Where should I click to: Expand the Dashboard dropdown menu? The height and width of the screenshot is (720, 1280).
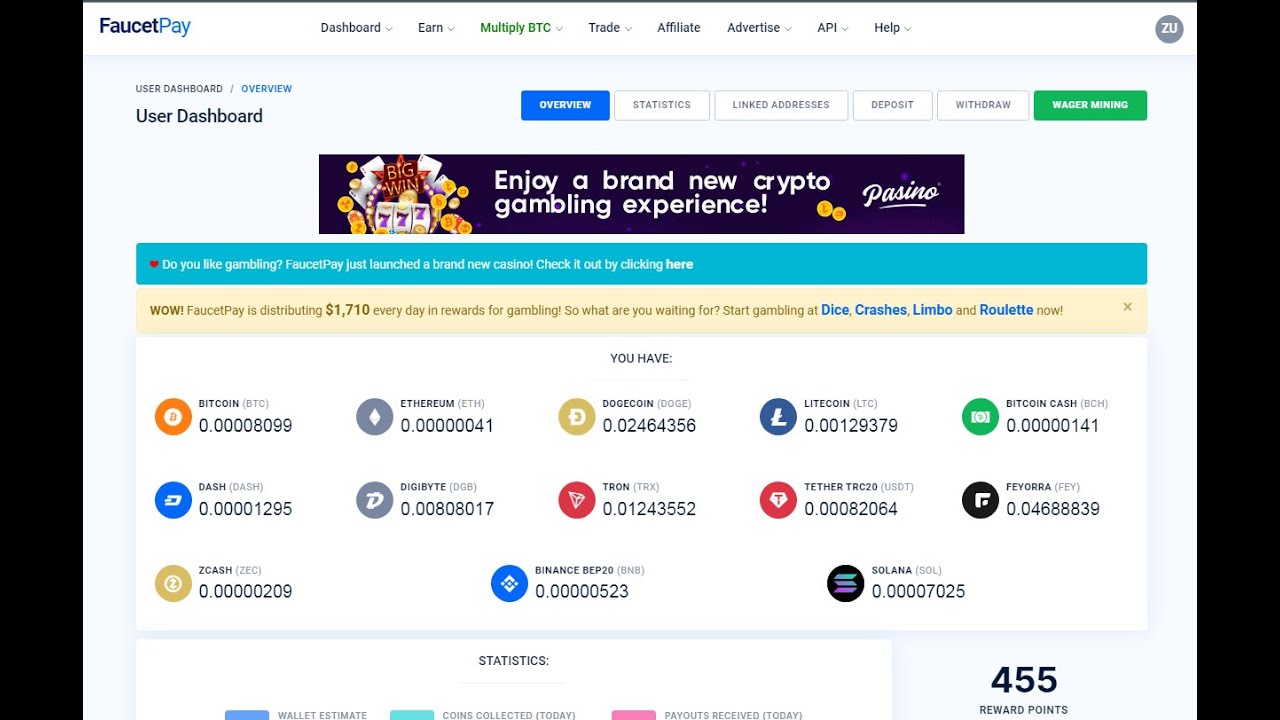click(x=356, y=28)
